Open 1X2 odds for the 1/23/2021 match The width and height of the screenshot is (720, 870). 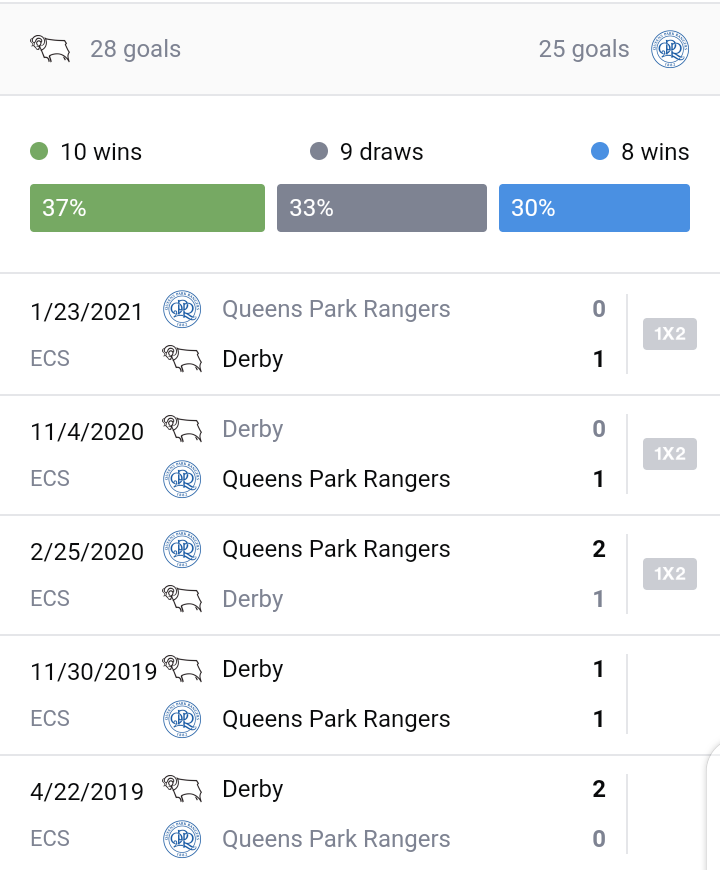point(670,334)
